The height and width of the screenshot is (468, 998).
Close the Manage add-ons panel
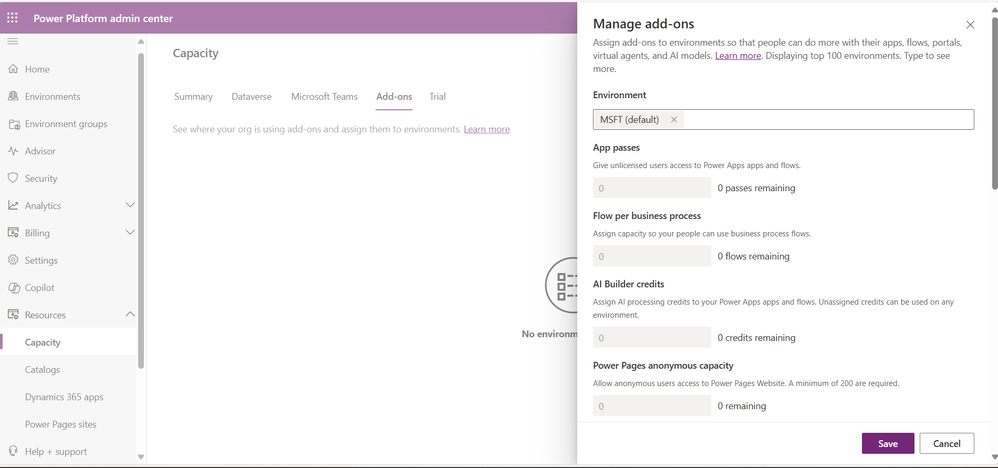(970, 25)
